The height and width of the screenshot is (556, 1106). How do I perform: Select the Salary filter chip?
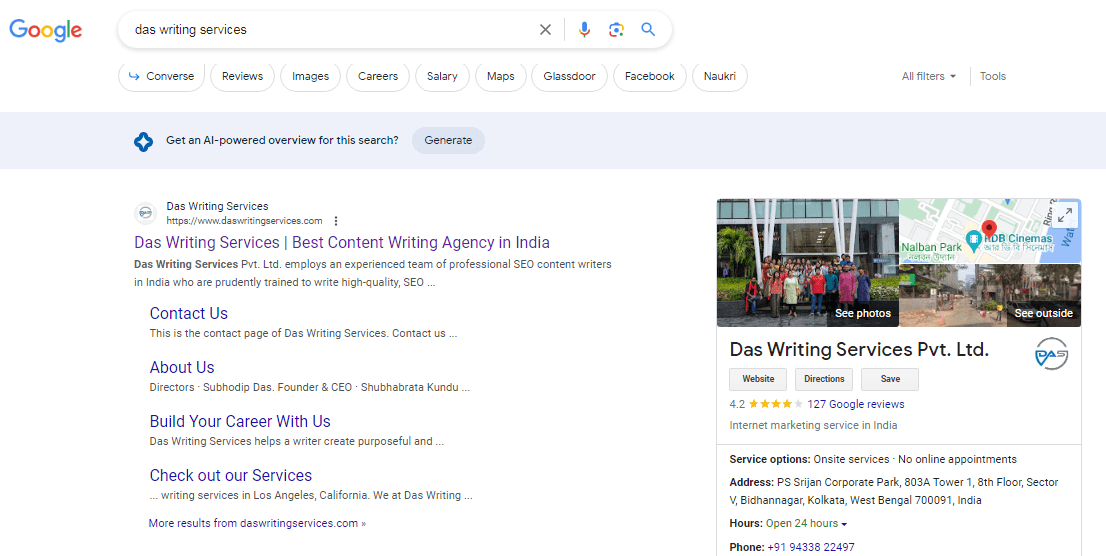click(442, 76)
